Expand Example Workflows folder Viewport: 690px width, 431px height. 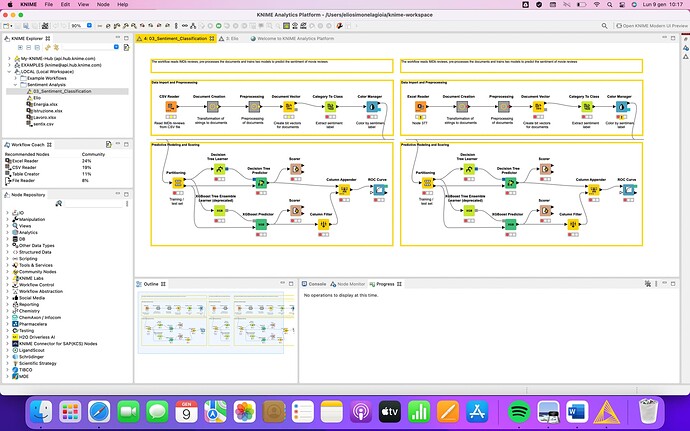(x=15, y=78)
